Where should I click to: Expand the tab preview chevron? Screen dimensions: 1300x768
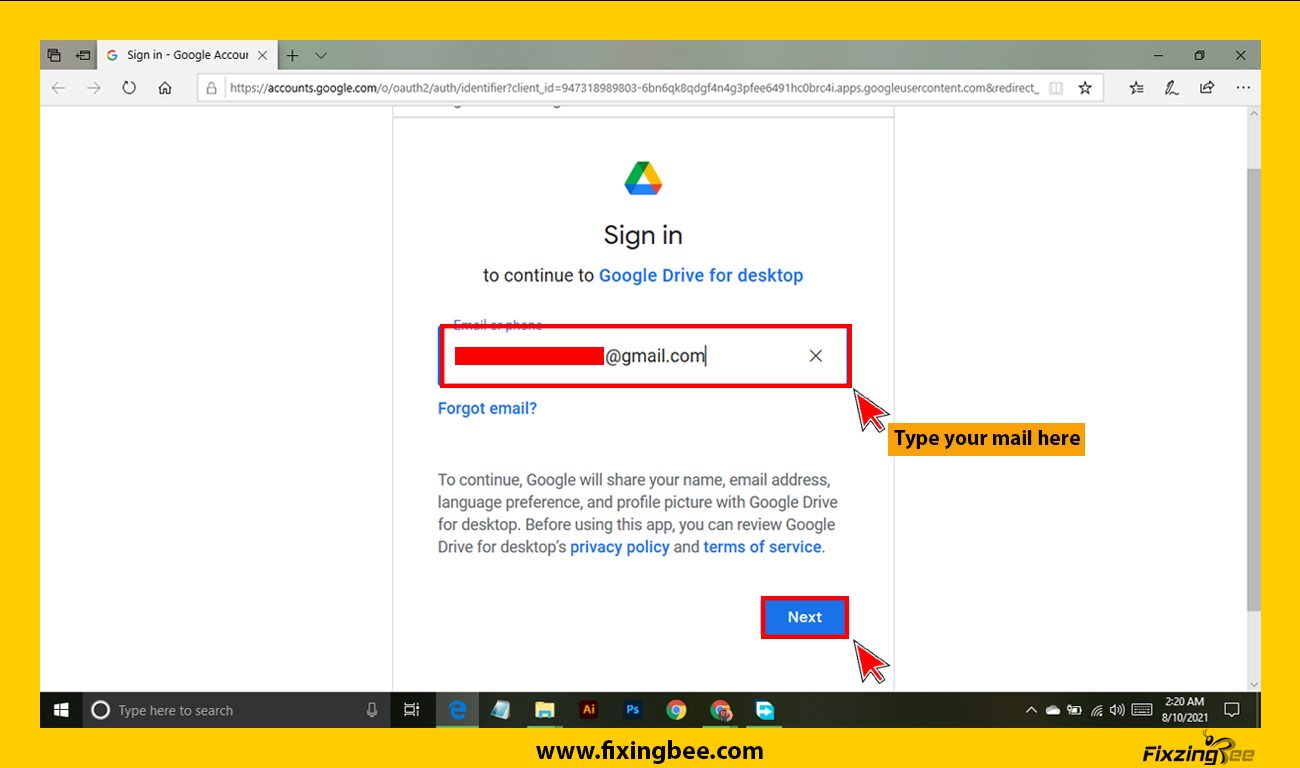[321, 55]
